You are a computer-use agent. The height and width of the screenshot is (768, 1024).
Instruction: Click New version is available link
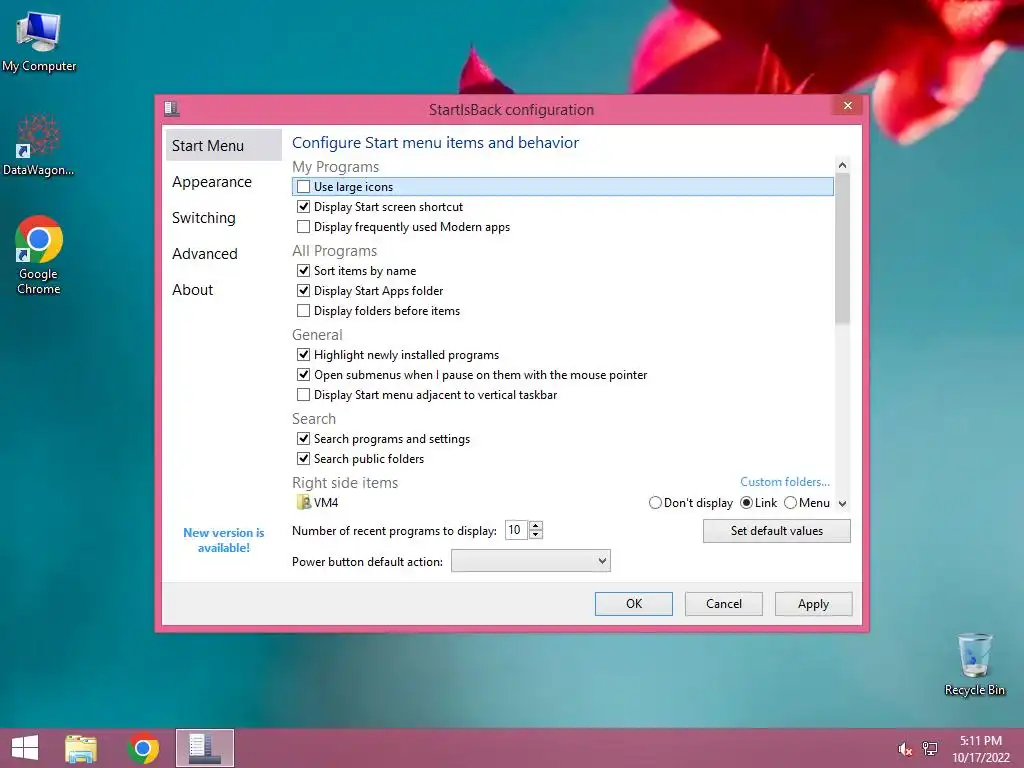[x=224, y=540]
